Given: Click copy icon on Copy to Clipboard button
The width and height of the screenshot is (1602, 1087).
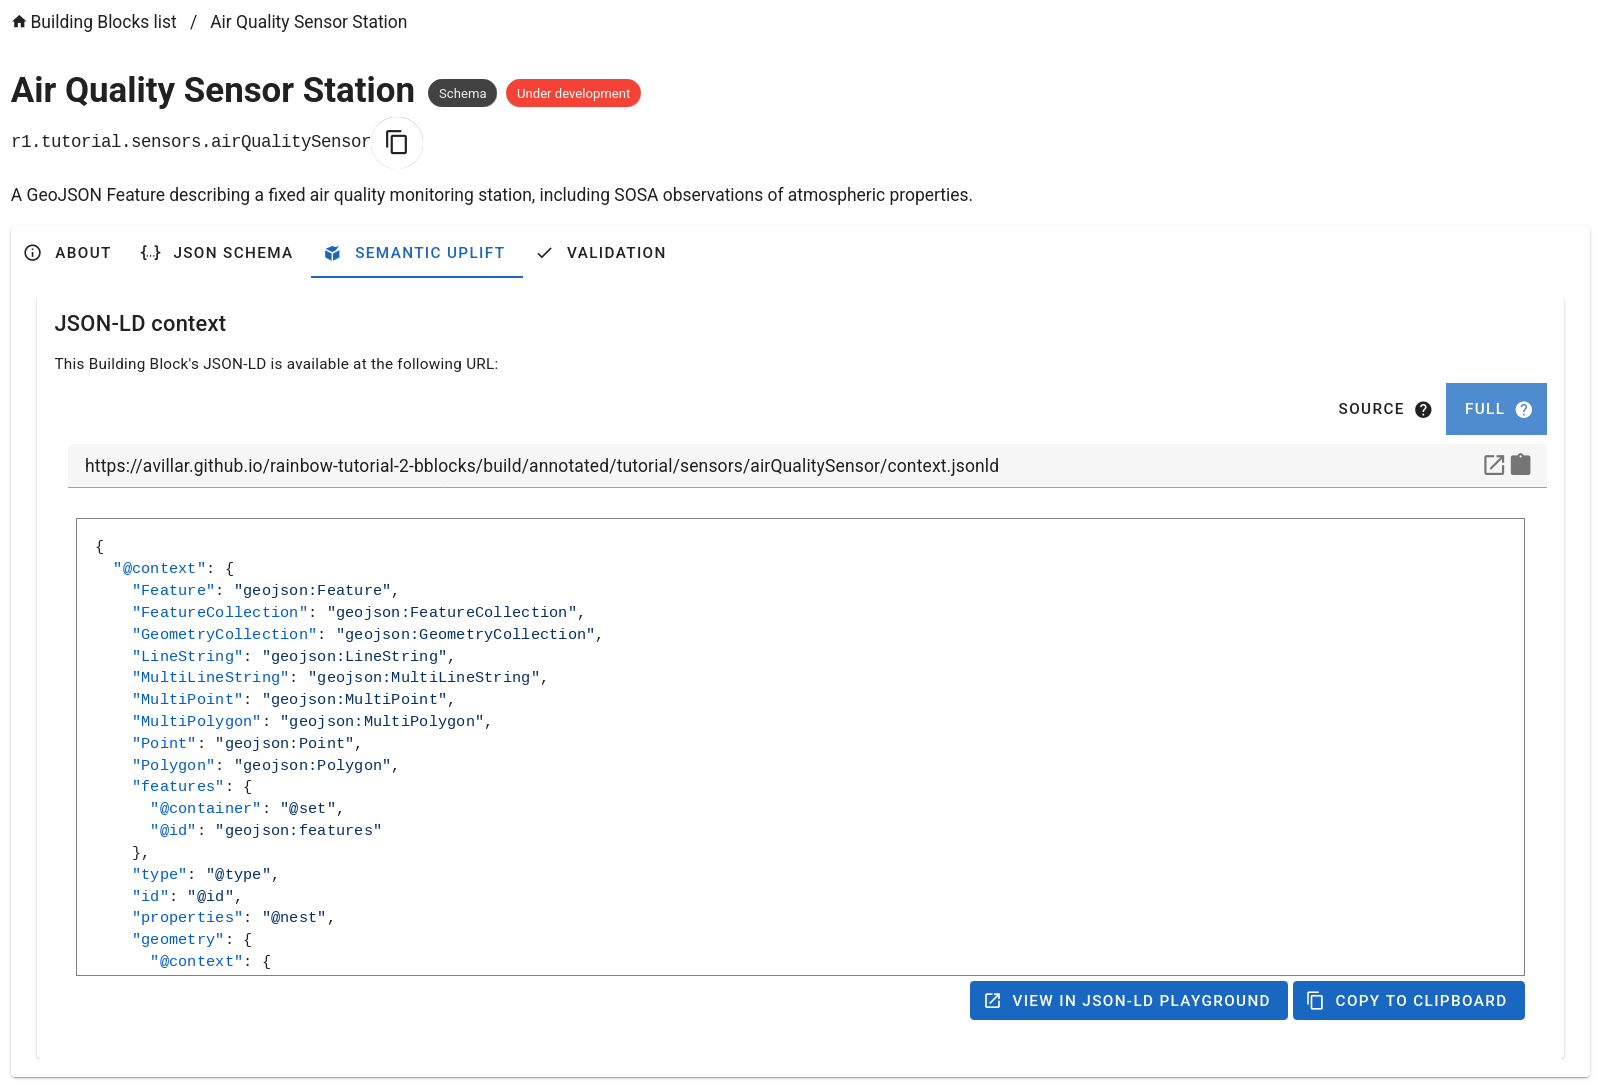Looking at the screenshot, I should [1314, 1000].
